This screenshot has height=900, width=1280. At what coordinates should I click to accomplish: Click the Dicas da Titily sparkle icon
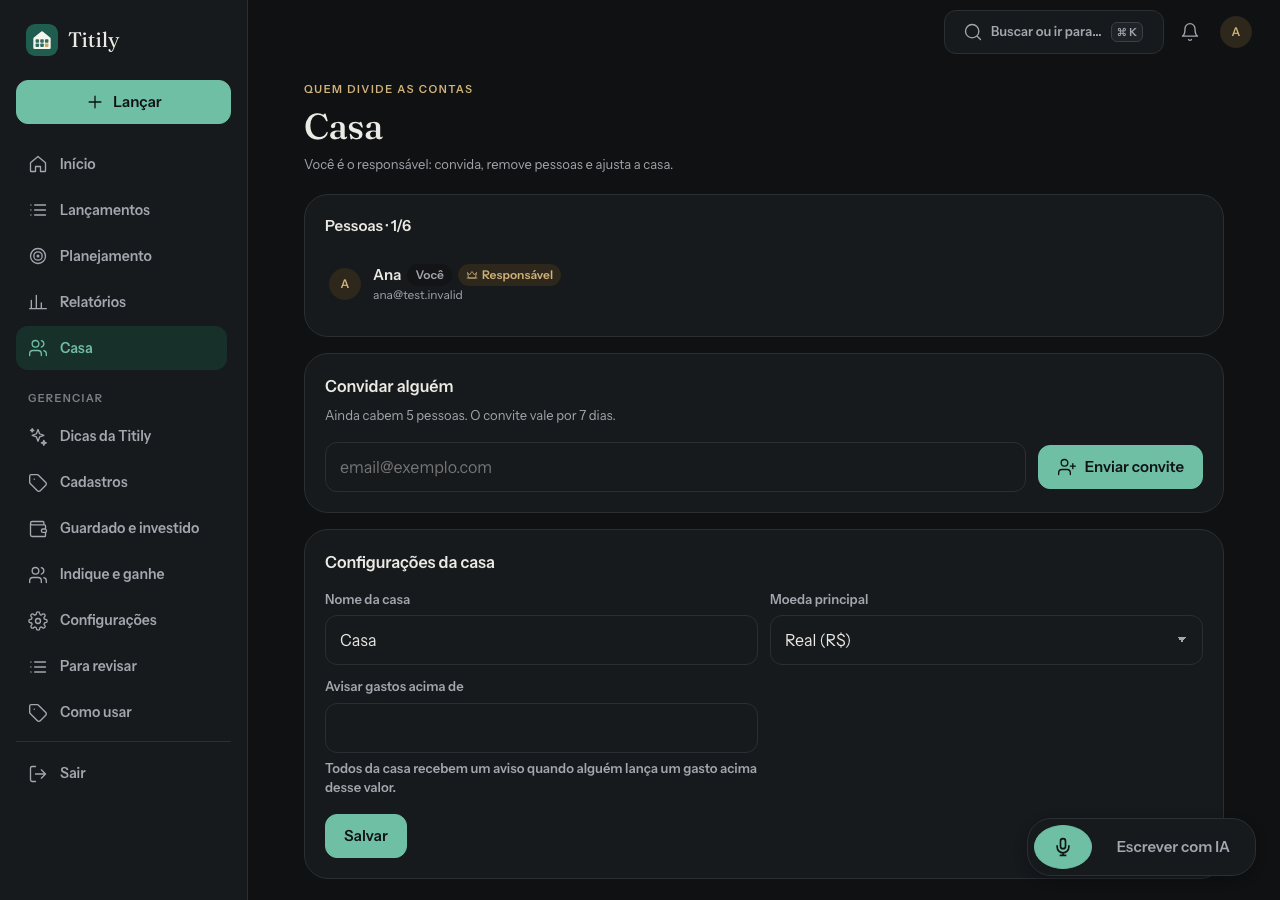[38, 436]
